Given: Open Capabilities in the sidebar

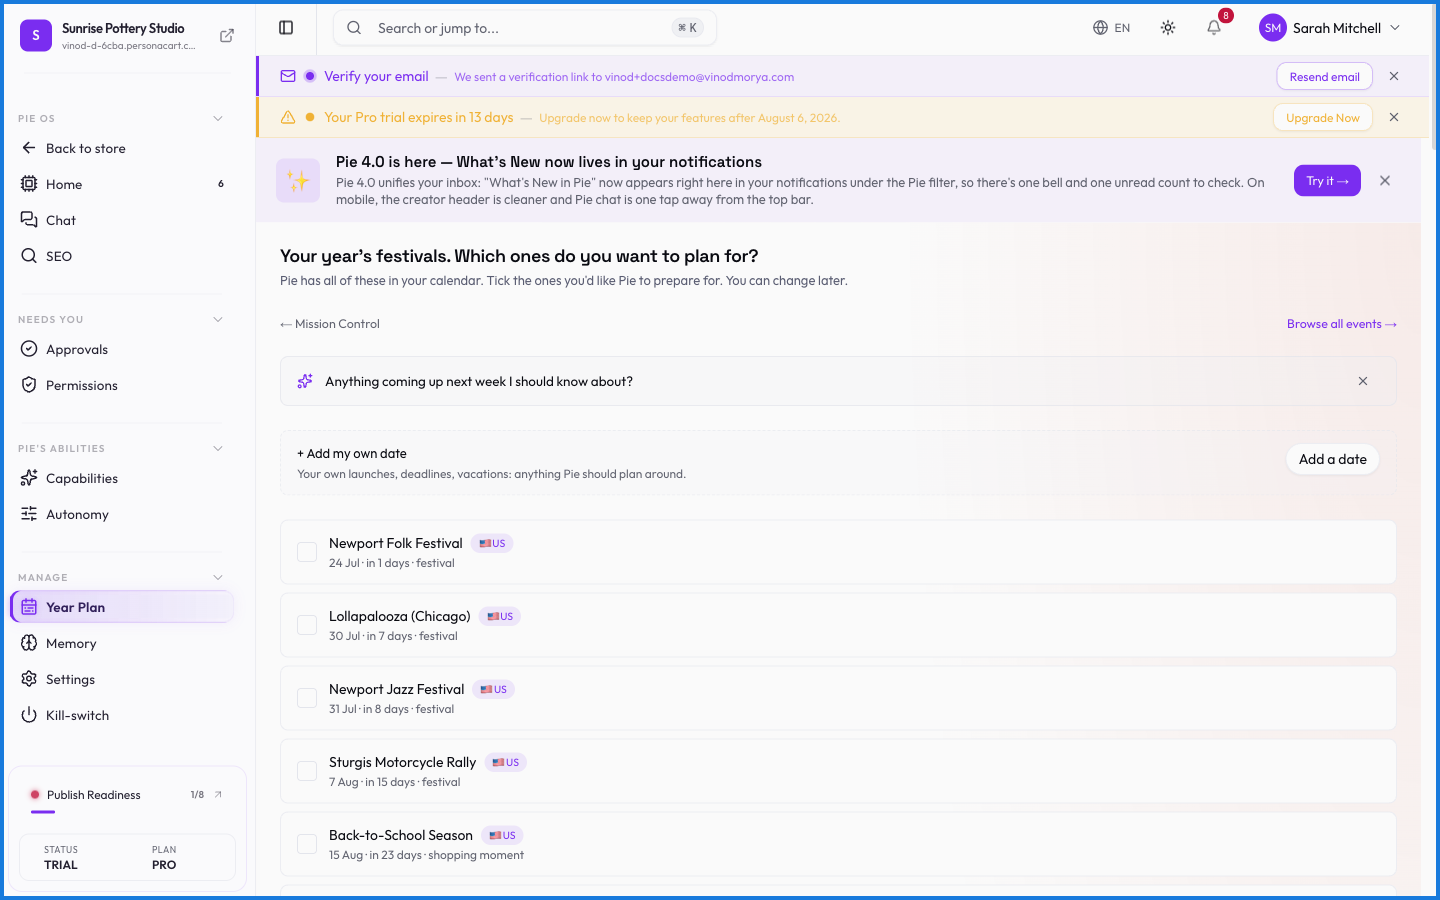Looking at the screenshot, I should point(122,478).
